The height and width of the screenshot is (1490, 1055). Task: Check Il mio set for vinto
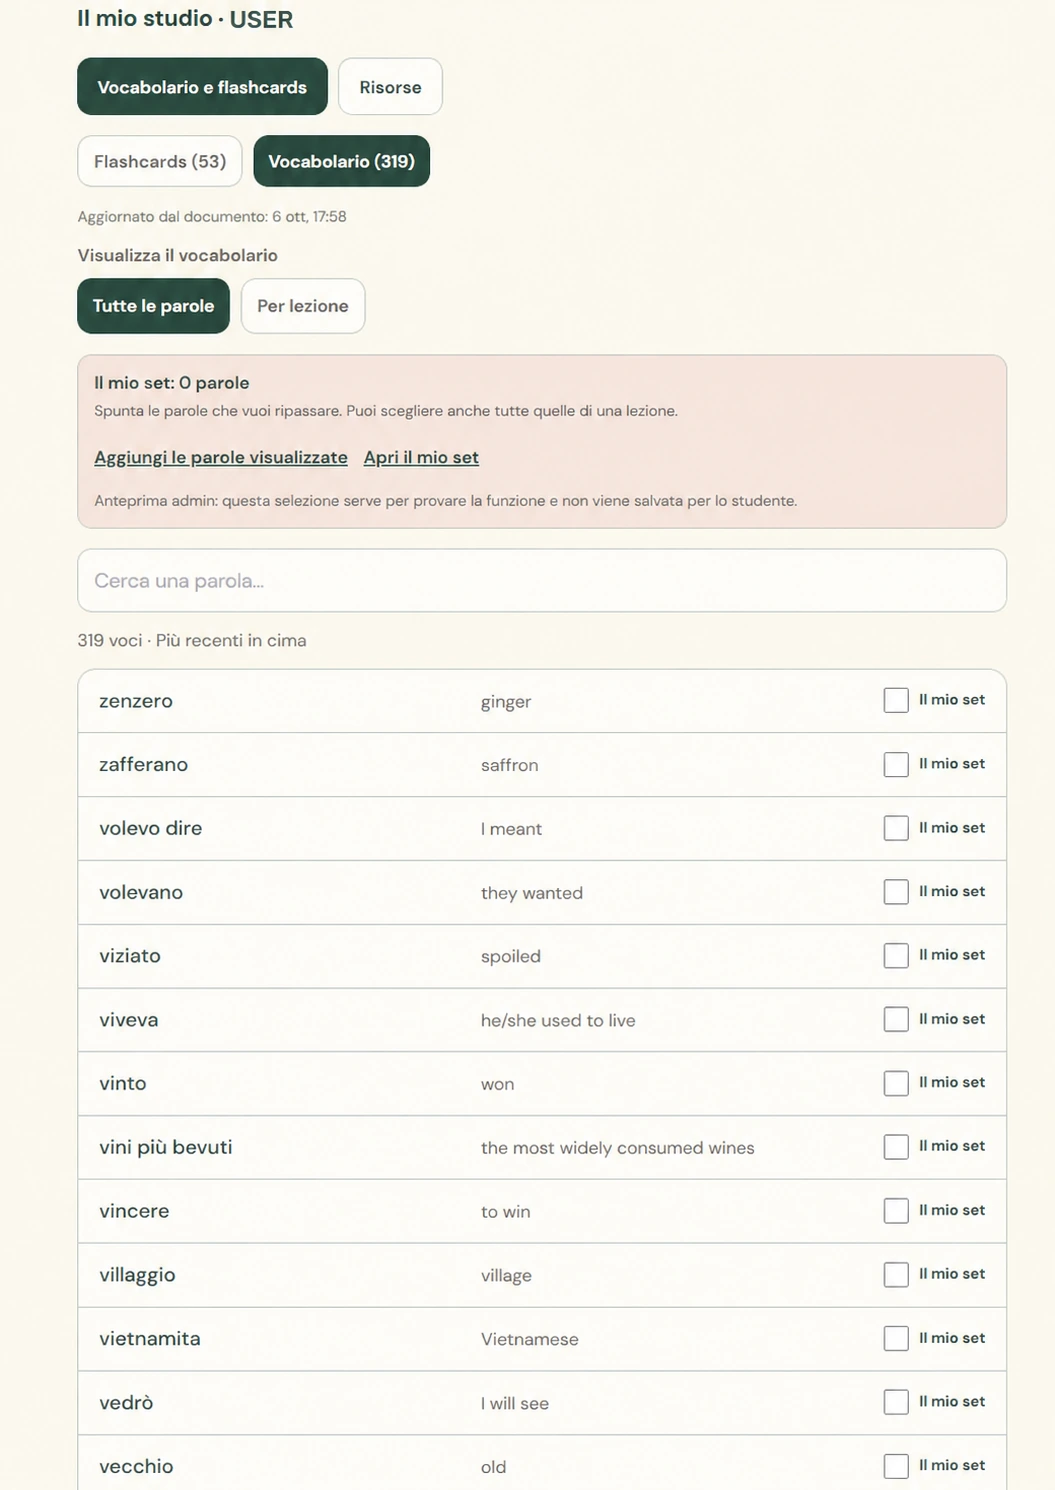click(x=896, y=1083)
